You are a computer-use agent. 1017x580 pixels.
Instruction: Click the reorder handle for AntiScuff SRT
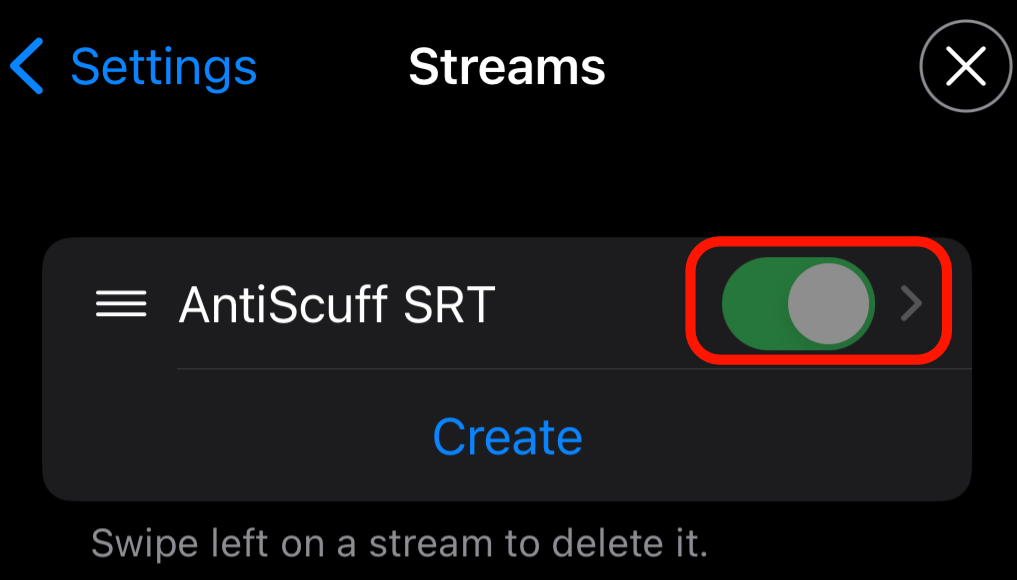coord(121,304)
